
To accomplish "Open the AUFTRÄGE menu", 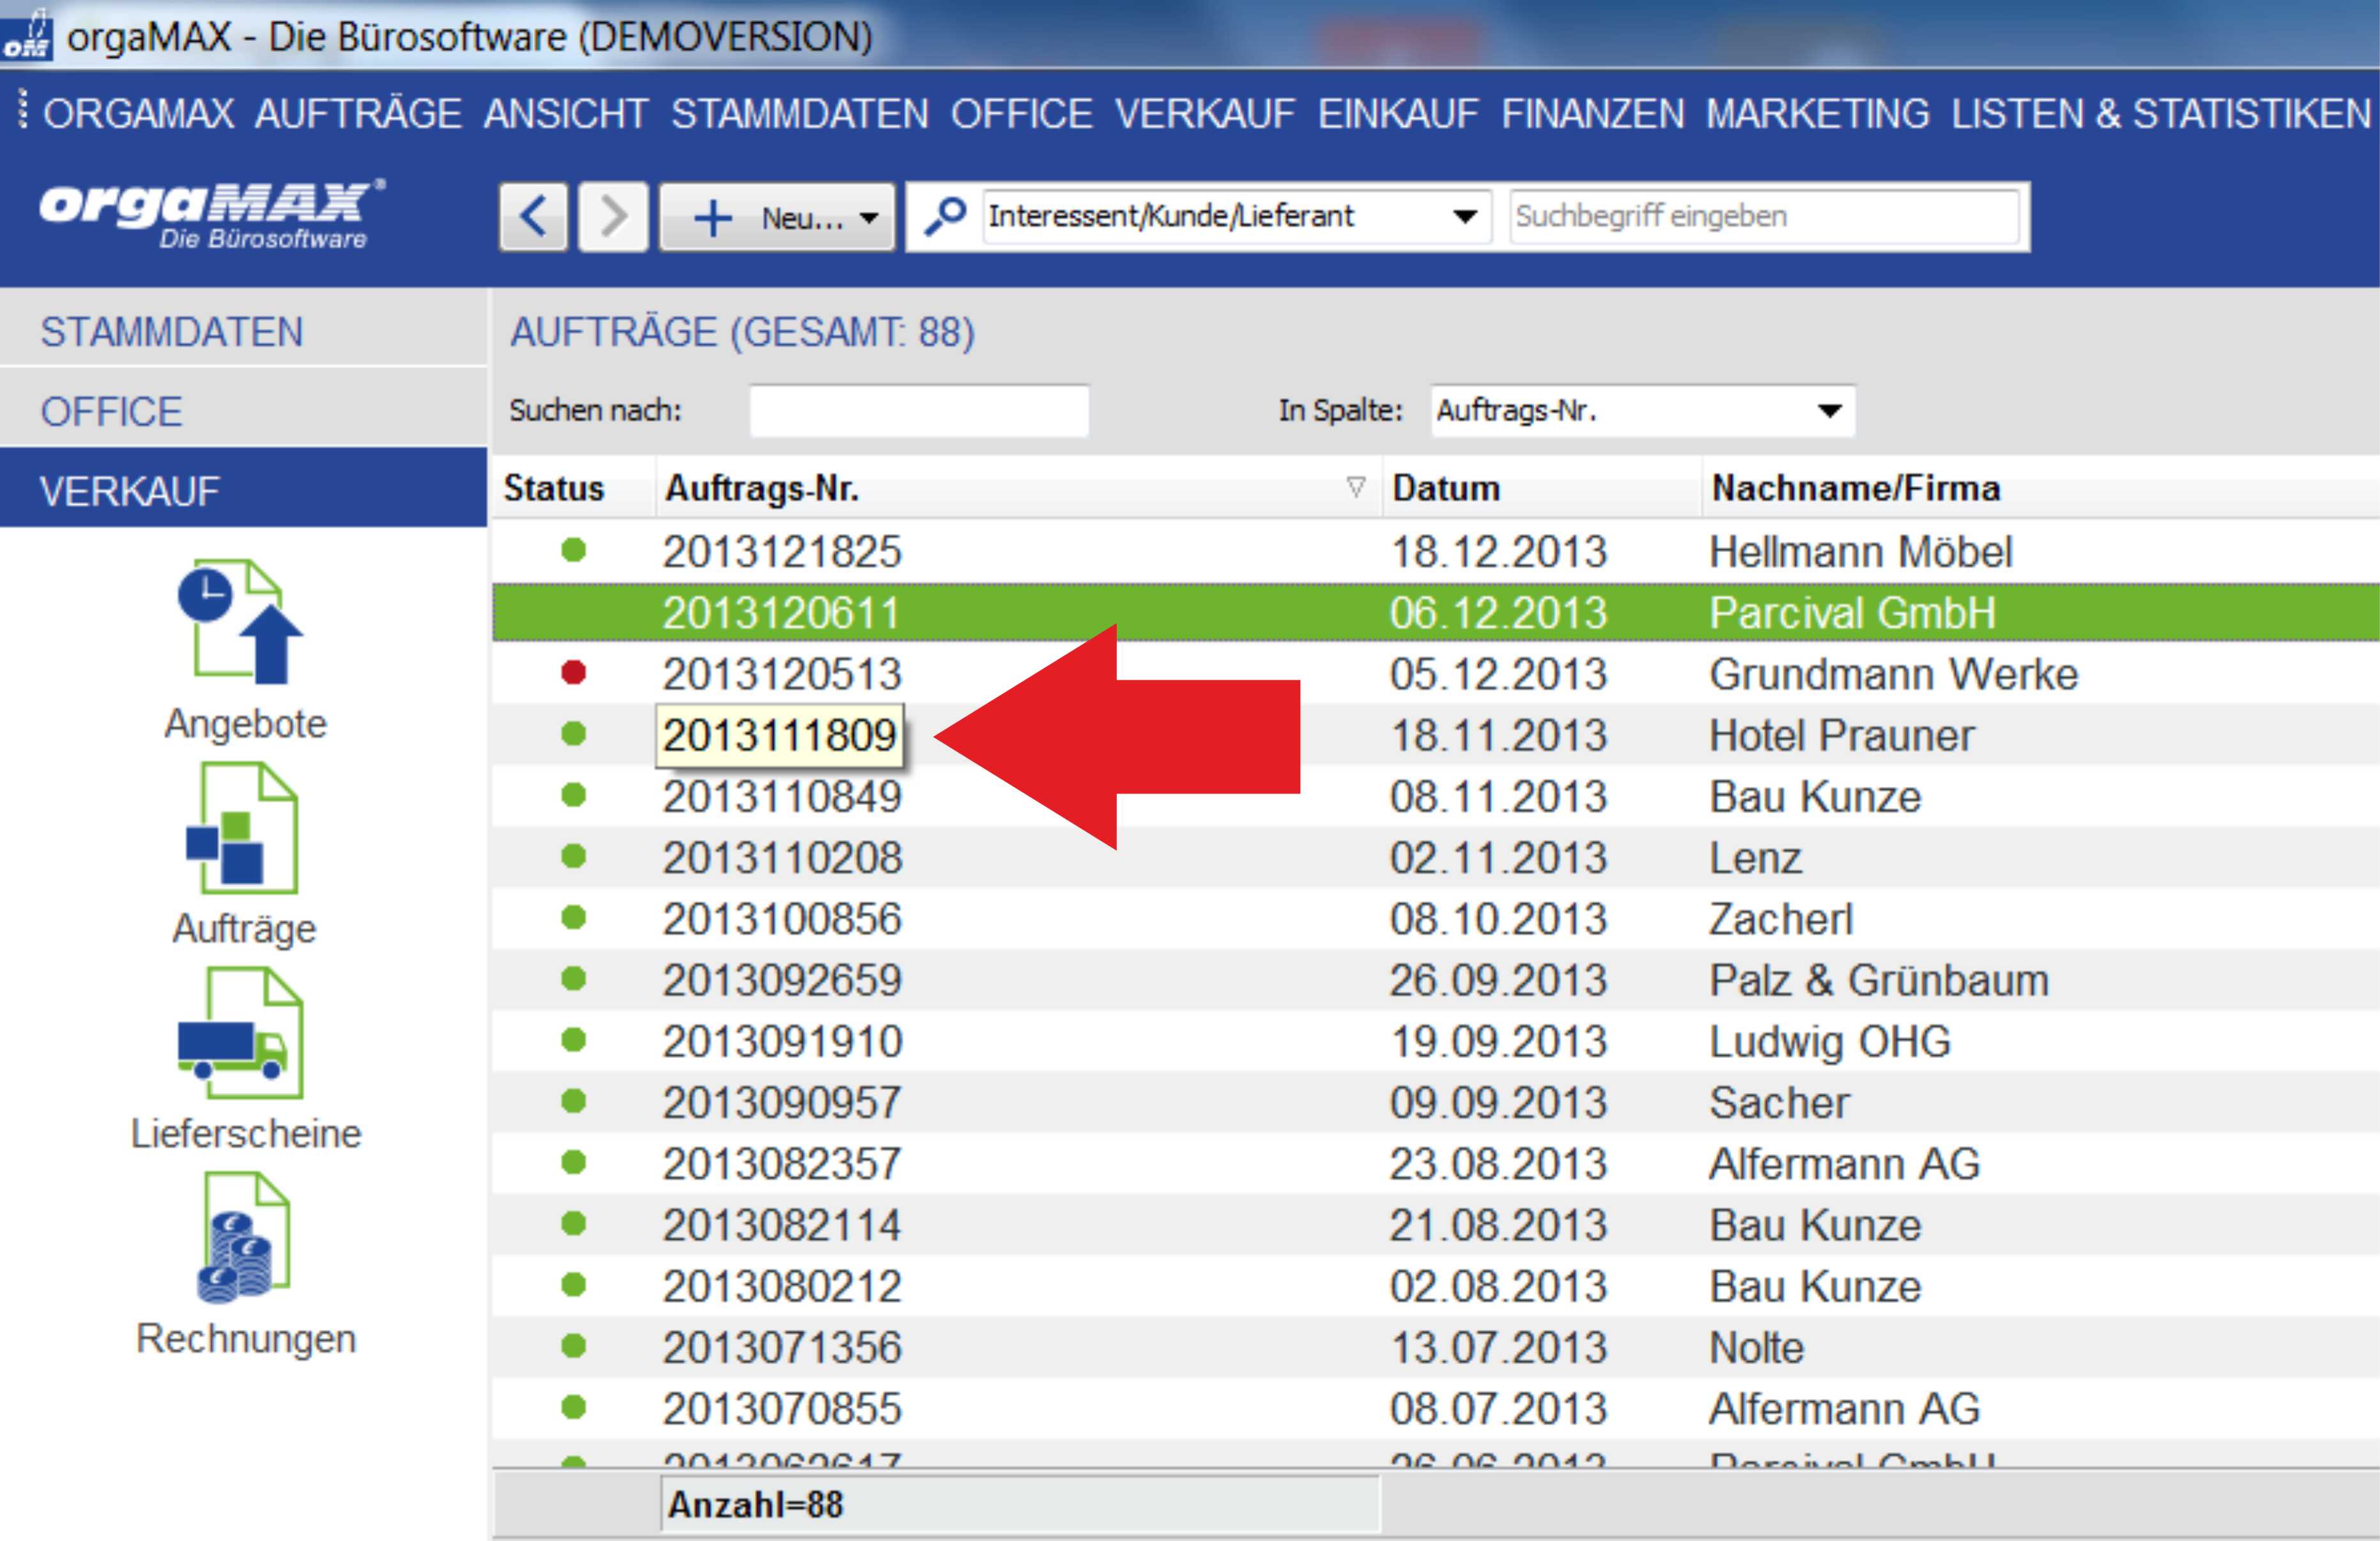I will 358,114.
